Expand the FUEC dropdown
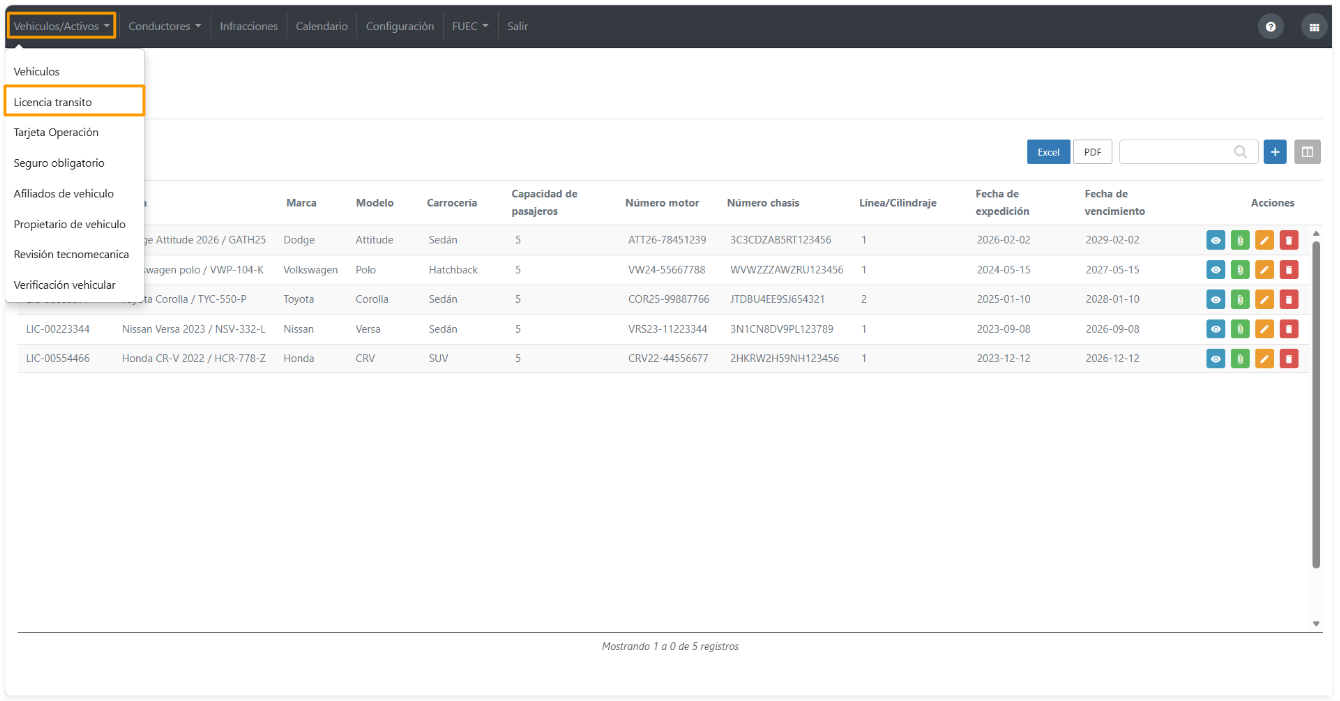The height and width of the screenshot is (701, 1340). click(470, 26)
